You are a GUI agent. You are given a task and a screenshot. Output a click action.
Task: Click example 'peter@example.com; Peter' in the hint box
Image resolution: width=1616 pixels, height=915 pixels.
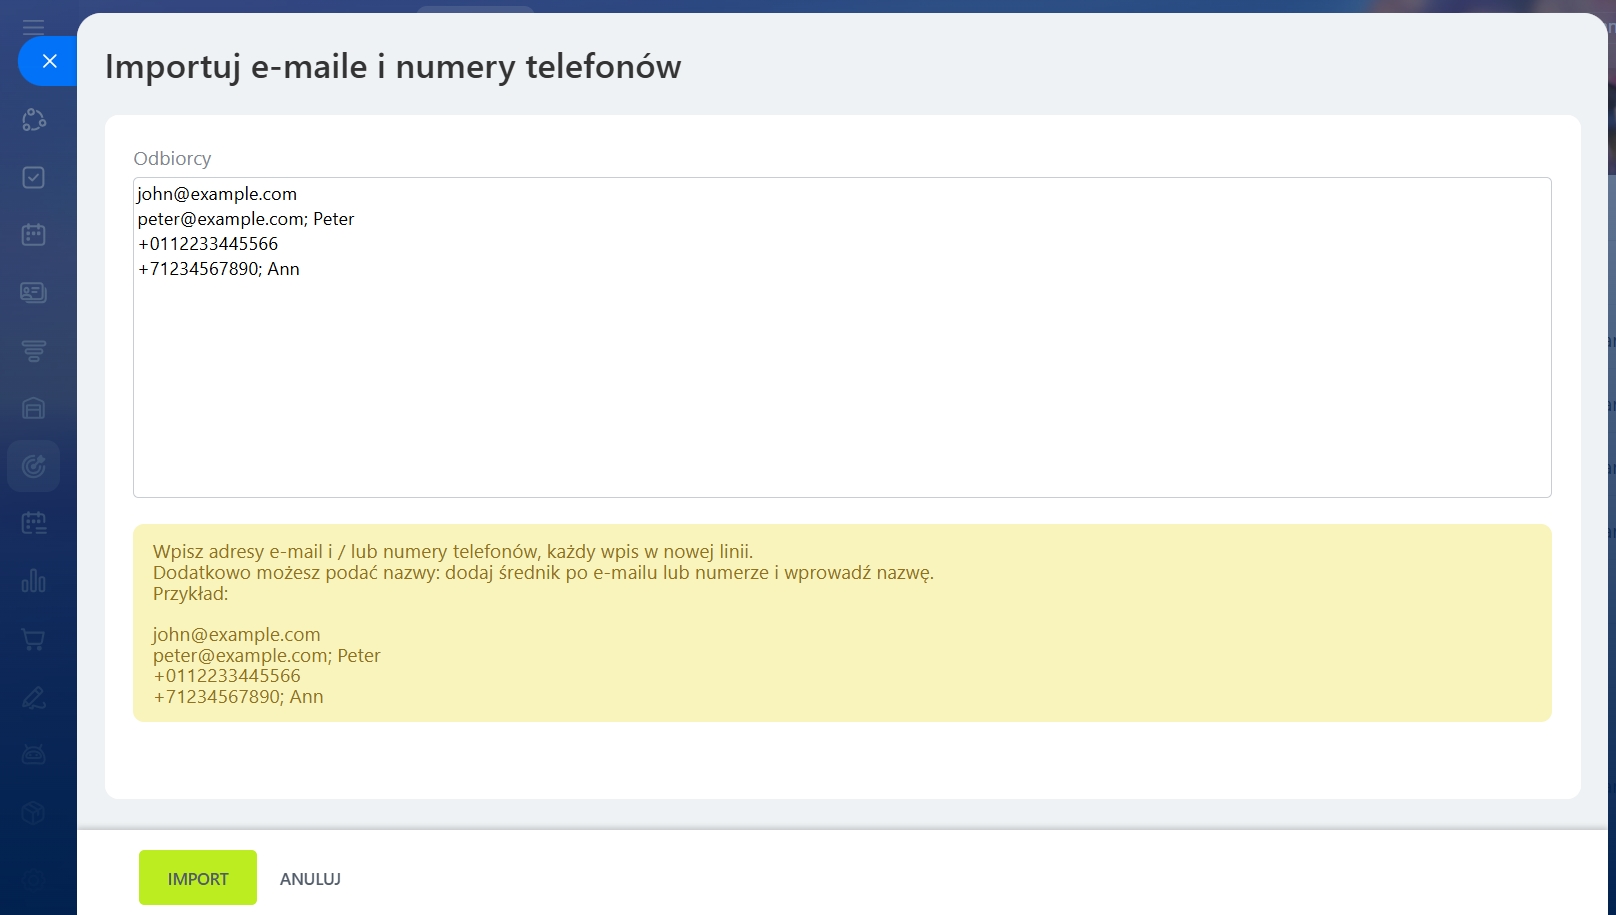pyautogui.click(x=267, y=656)
